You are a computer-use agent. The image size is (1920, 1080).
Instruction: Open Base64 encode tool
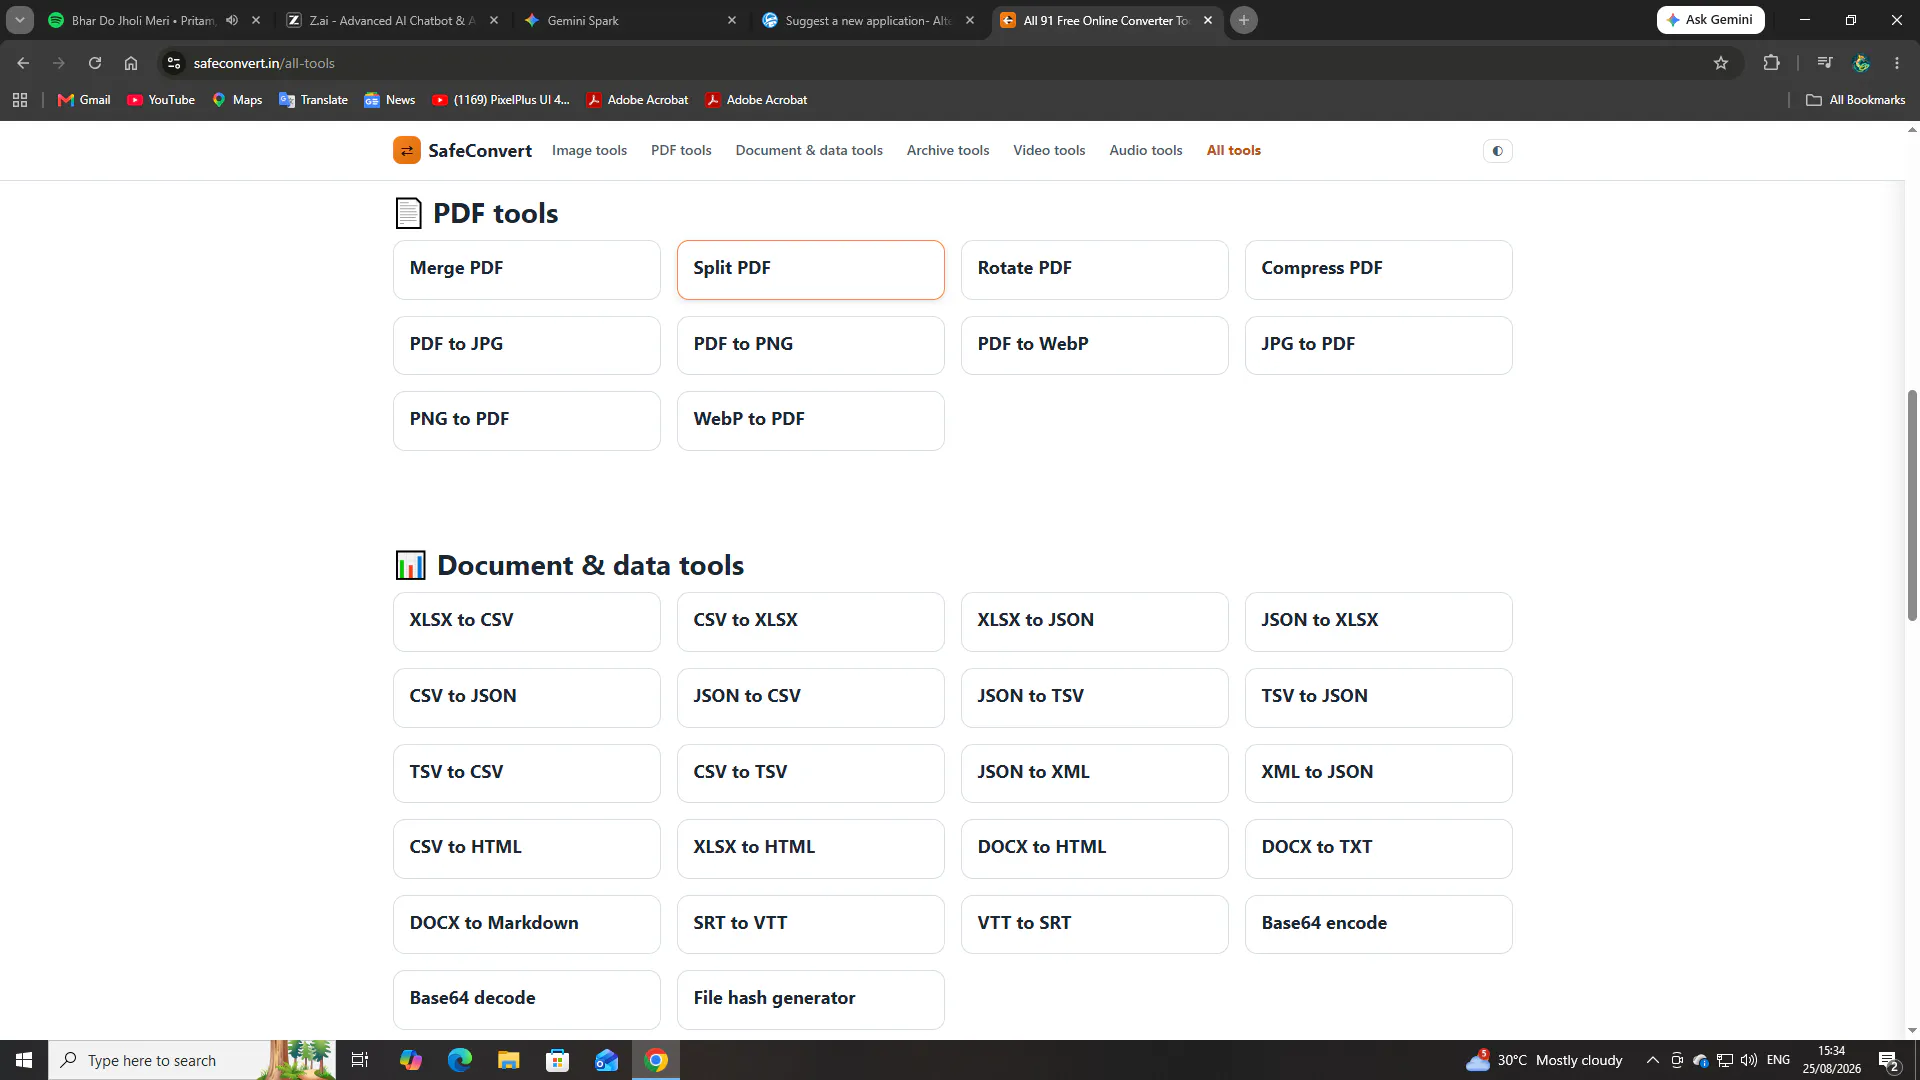(1379, 924)
